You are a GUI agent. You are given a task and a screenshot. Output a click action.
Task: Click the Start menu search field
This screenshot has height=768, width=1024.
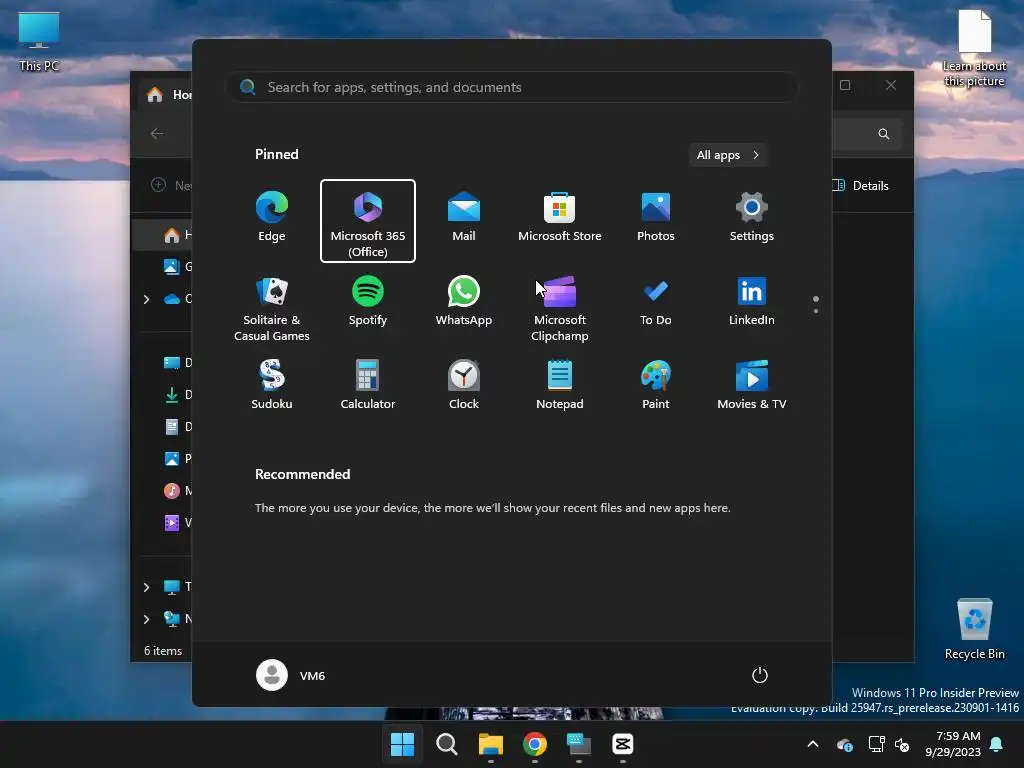click(512, 87)
